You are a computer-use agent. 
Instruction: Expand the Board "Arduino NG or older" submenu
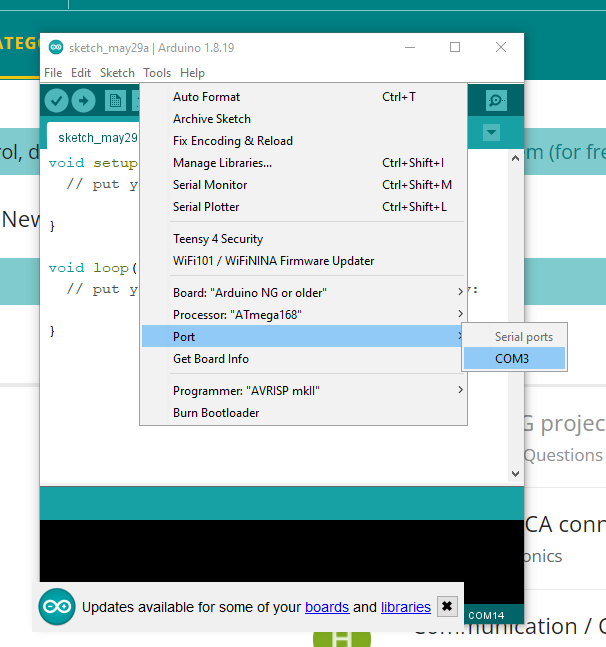[303, 293]
